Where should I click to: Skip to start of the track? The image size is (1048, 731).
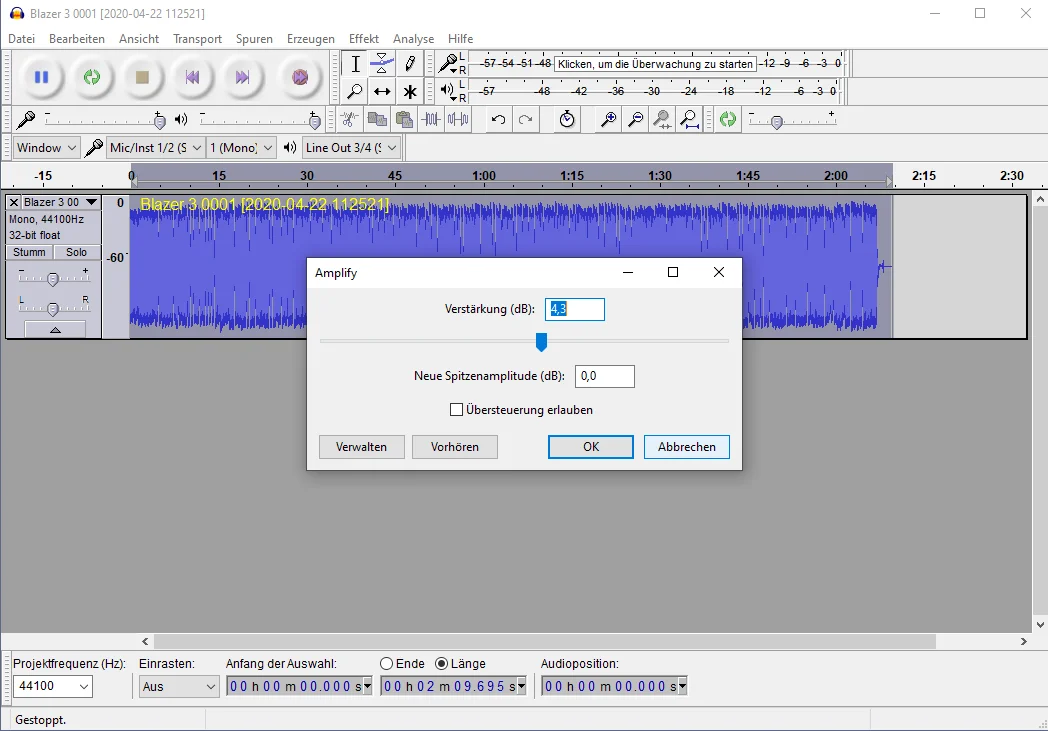192,77
